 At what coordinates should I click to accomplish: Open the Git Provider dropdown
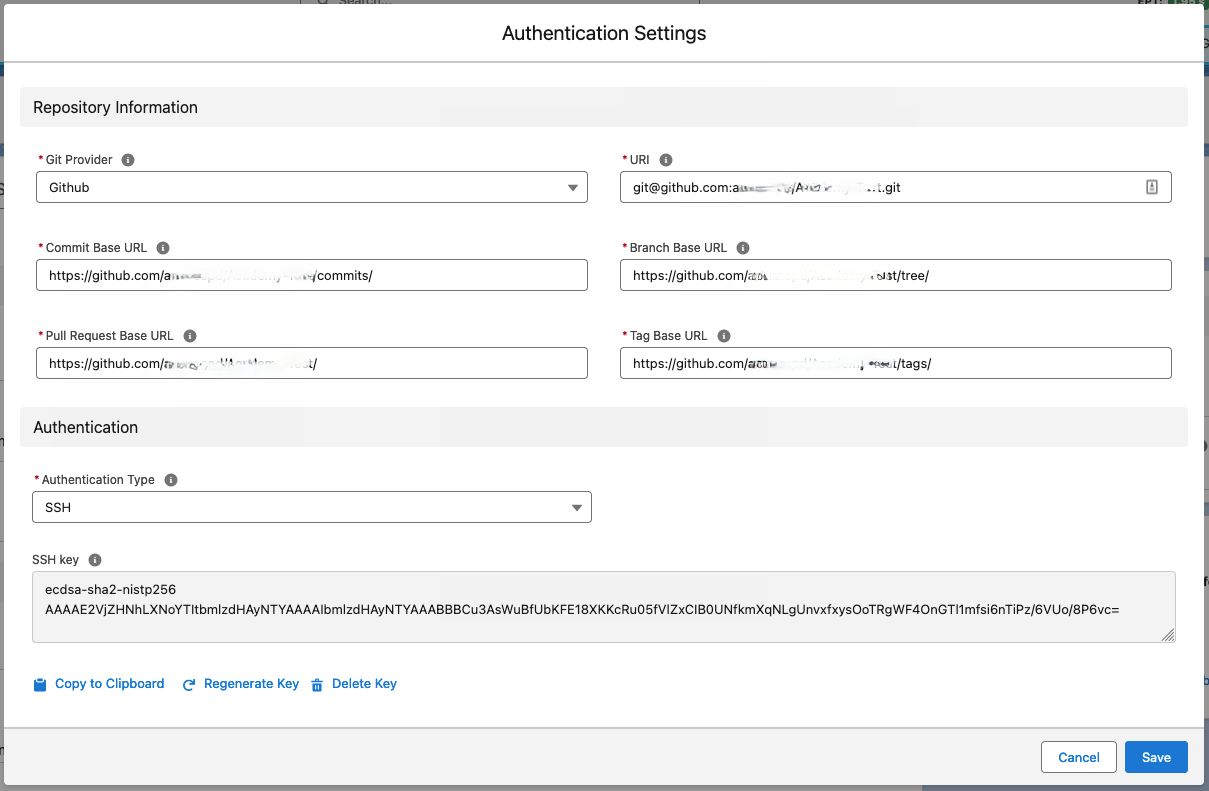[x=312, y=187]
